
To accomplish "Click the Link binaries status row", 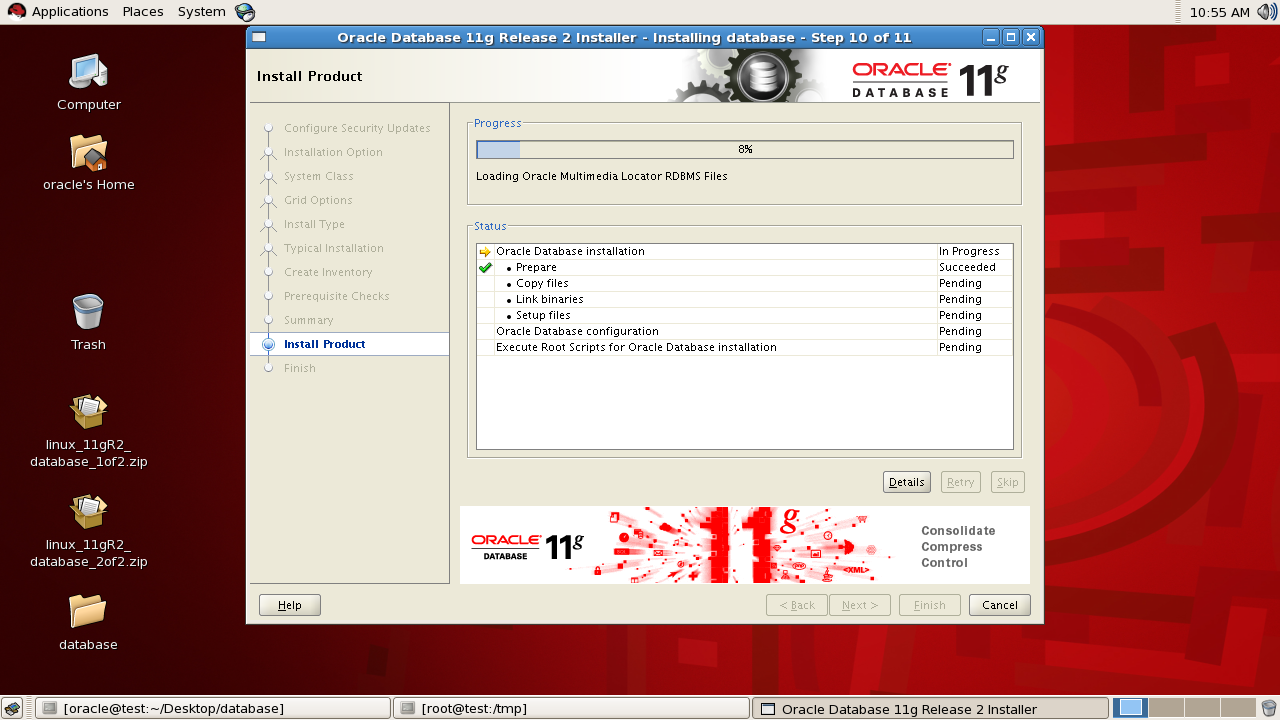I will coord(745,300).
